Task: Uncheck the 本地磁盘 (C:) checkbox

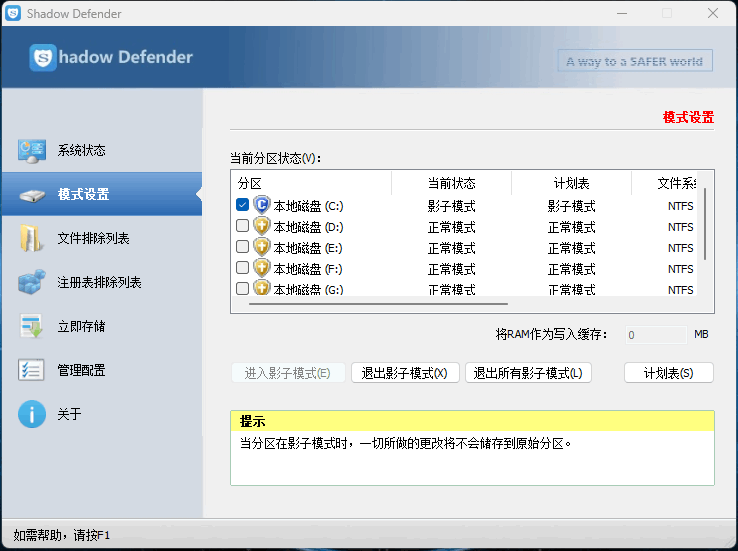Action: (x=242, y=205)
